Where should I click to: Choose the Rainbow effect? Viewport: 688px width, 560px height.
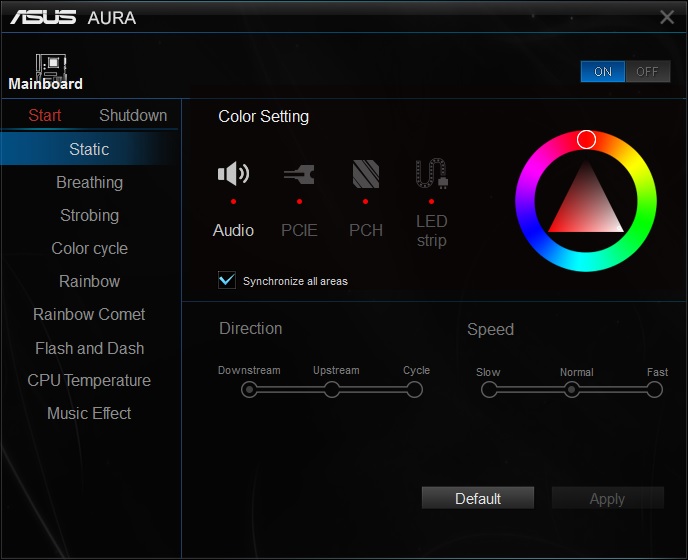click(x=90, y=281)
